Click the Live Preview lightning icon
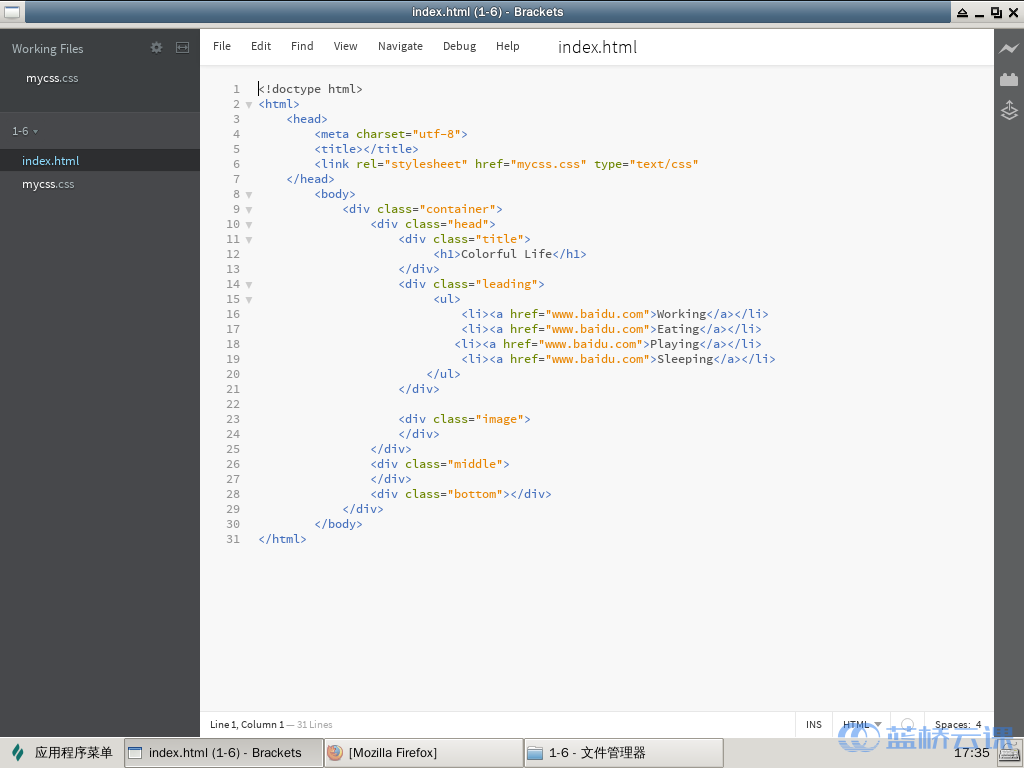 tap(1009, 48)
